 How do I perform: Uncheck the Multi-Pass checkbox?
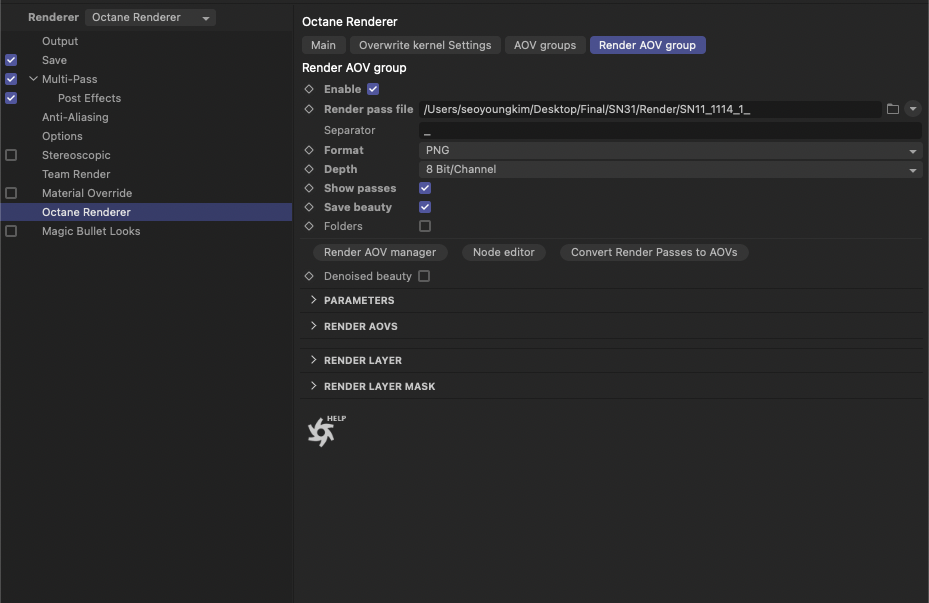(x=11, y=79)
